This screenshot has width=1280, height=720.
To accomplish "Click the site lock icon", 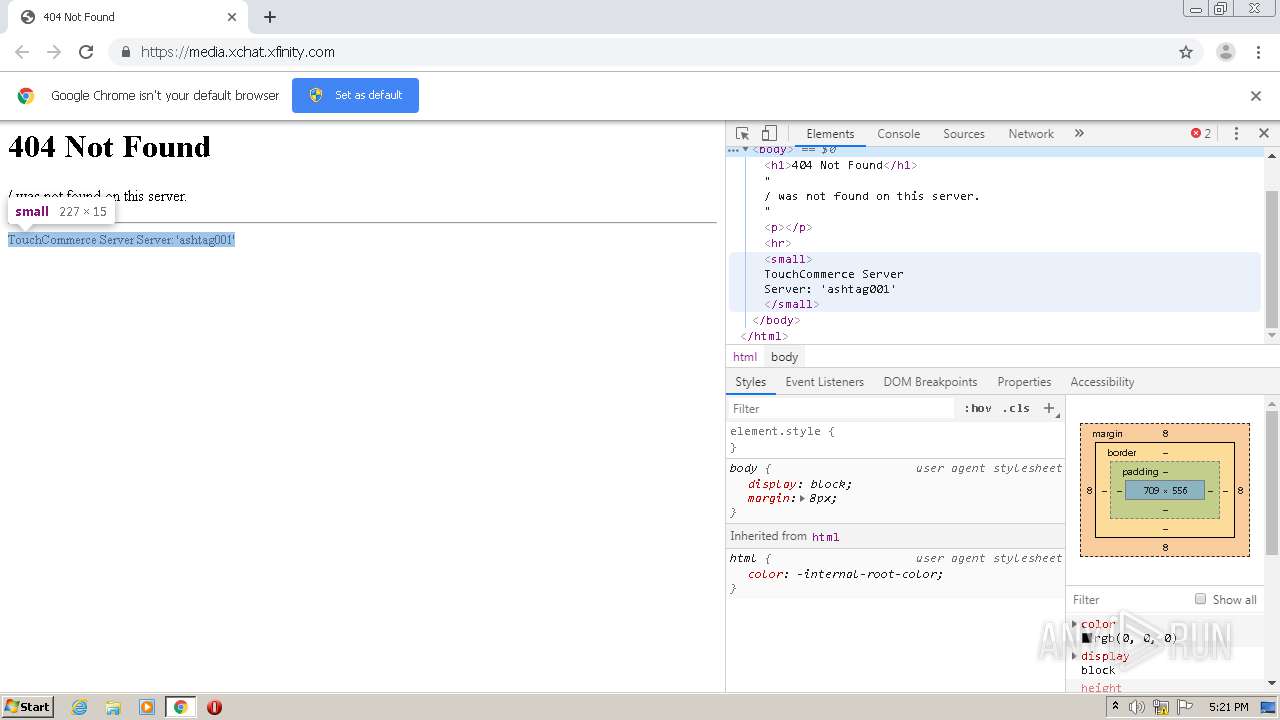I will [125, 52].
